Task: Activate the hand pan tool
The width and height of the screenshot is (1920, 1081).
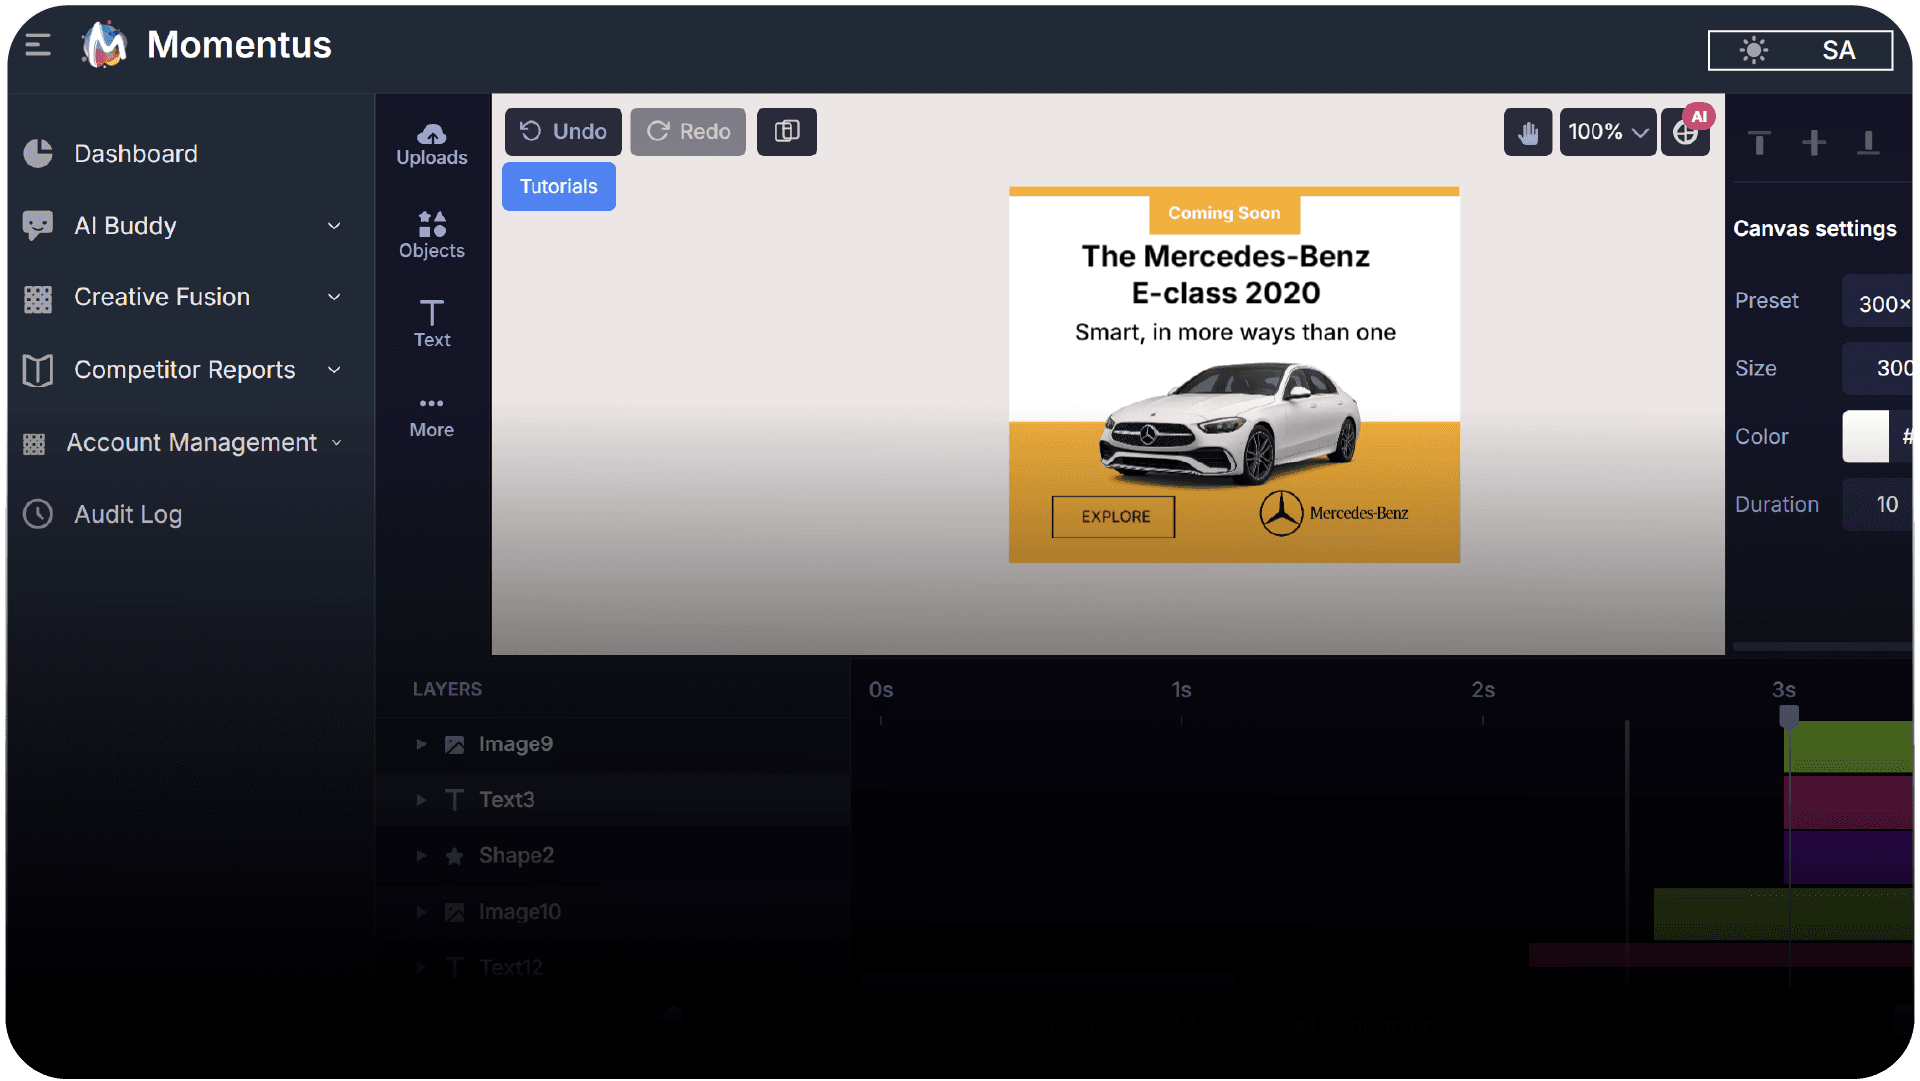Action: tap(1527, 132)
